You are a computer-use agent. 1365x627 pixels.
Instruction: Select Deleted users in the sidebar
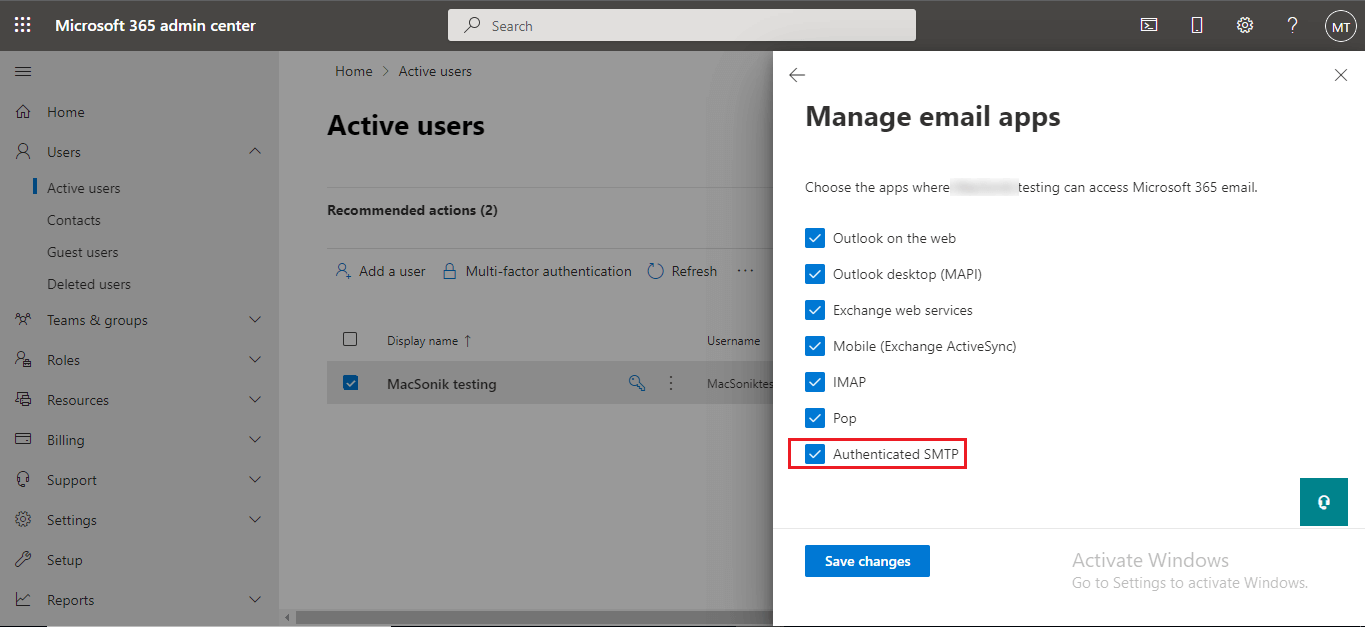[88, 284]
